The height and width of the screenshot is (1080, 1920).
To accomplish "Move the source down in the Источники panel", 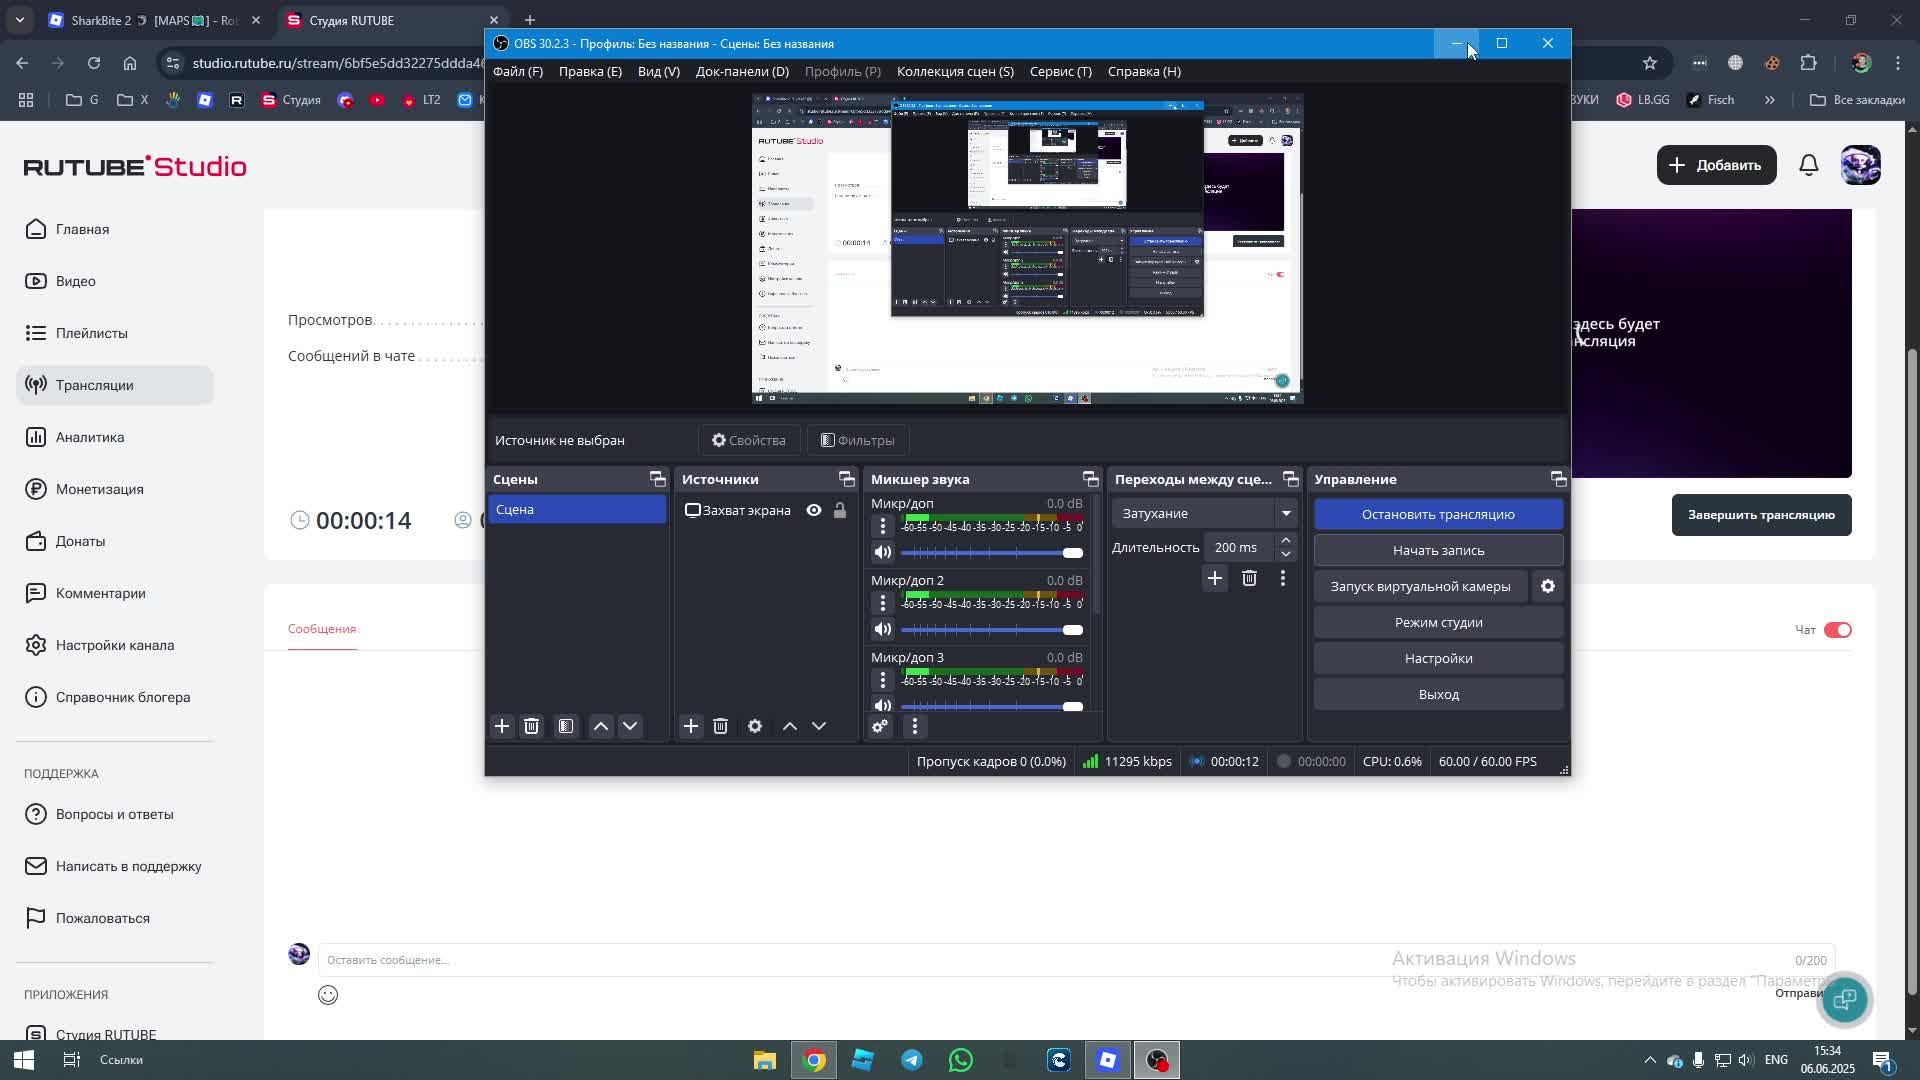I will tap(819, 726).
